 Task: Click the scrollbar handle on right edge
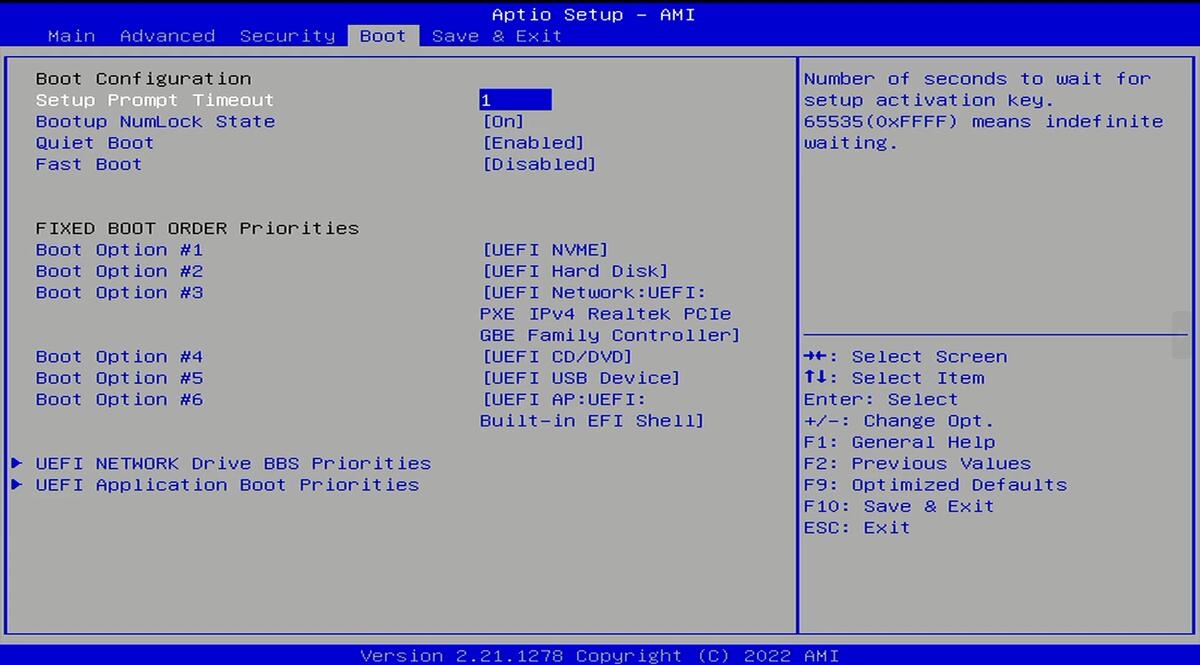point(1180,335)
